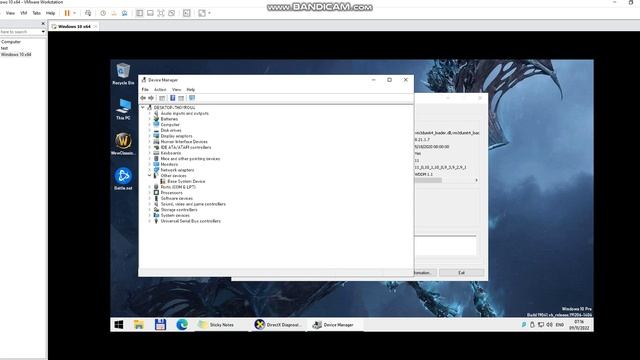640x360 pixels.
Task: Click the Unity mode toolbar icon
Action: click(171, 13)
